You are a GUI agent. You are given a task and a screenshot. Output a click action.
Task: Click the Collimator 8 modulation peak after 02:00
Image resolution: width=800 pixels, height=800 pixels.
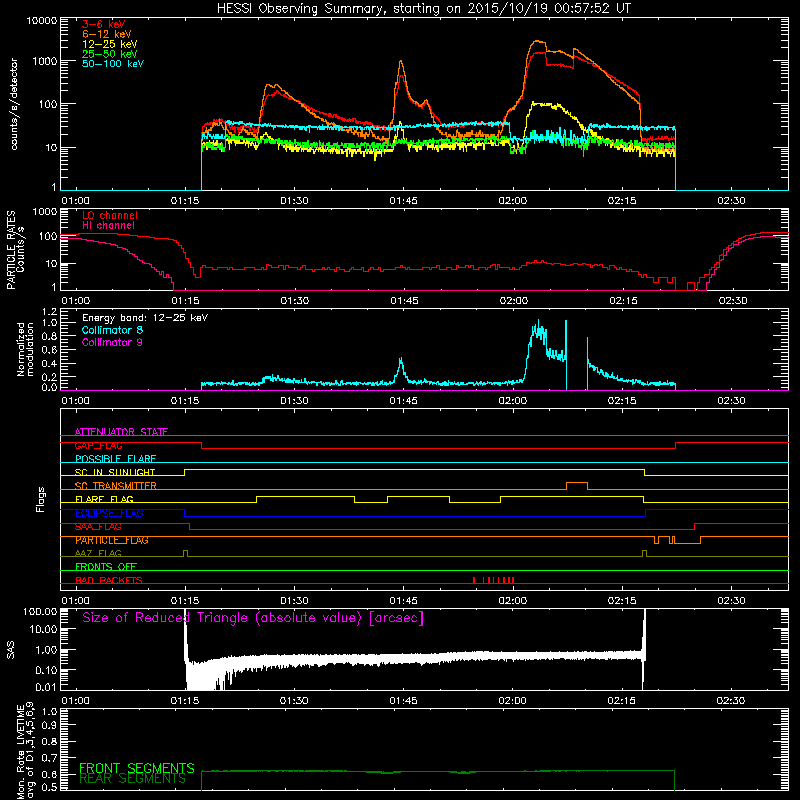point(538,327)
